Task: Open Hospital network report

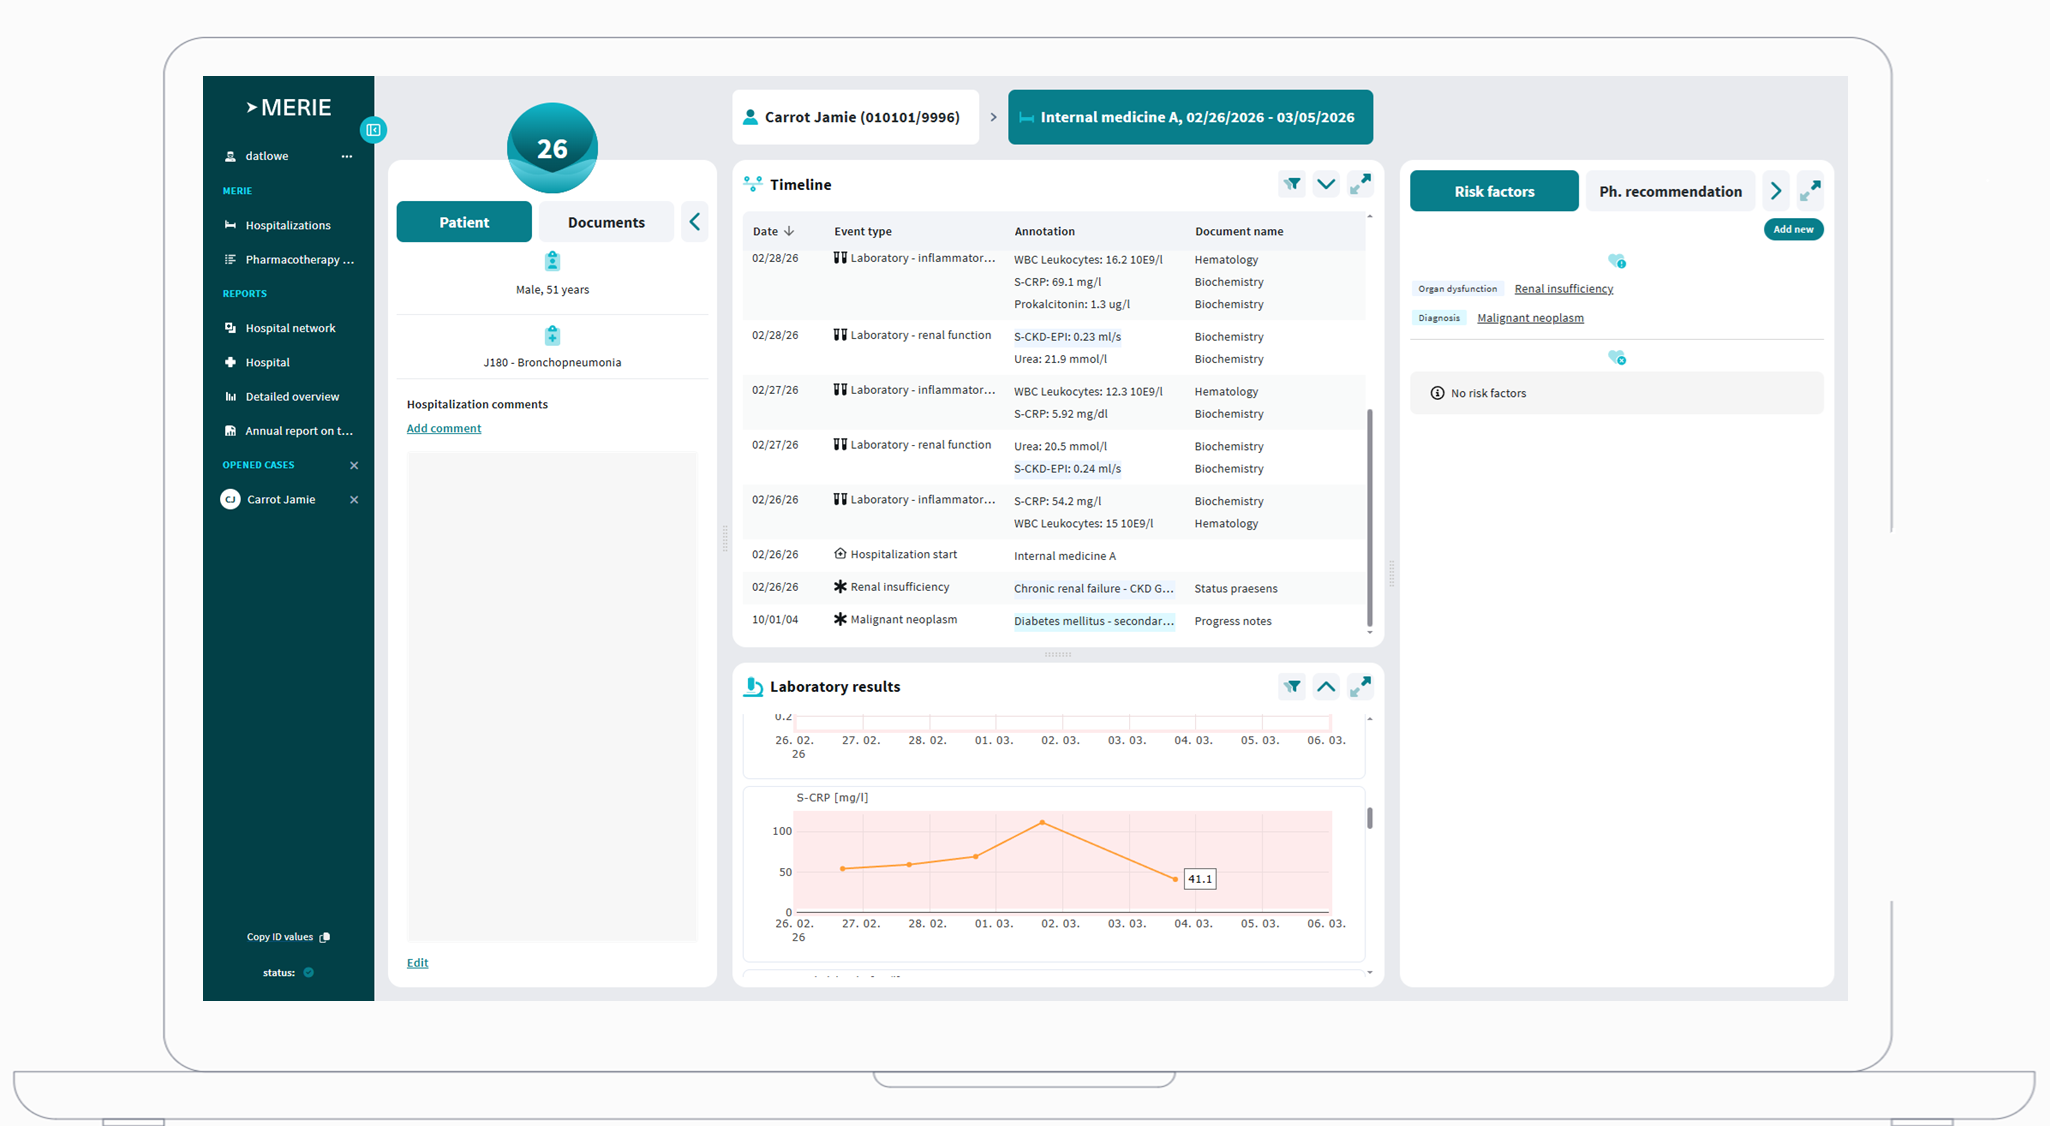Action: (x=290, y=328)
